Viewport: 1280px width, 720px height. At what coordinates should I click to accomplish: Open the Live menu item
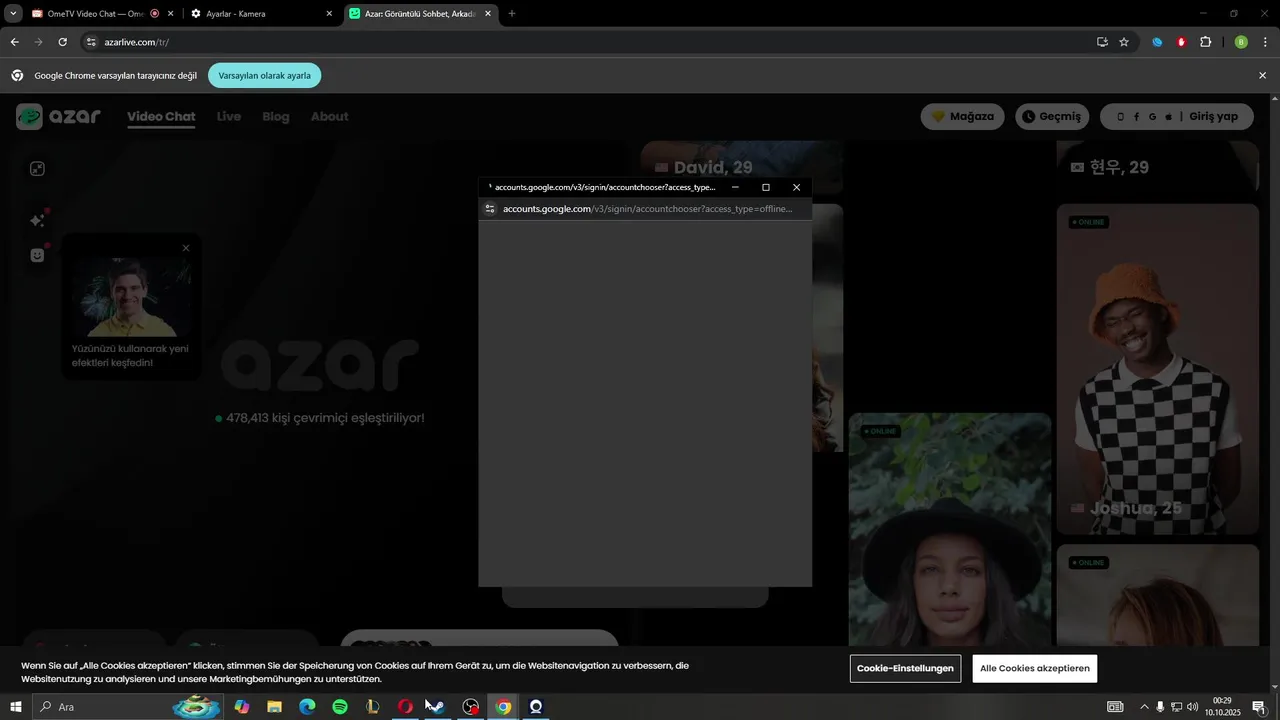pyautogui.click(x=229, y=117)
